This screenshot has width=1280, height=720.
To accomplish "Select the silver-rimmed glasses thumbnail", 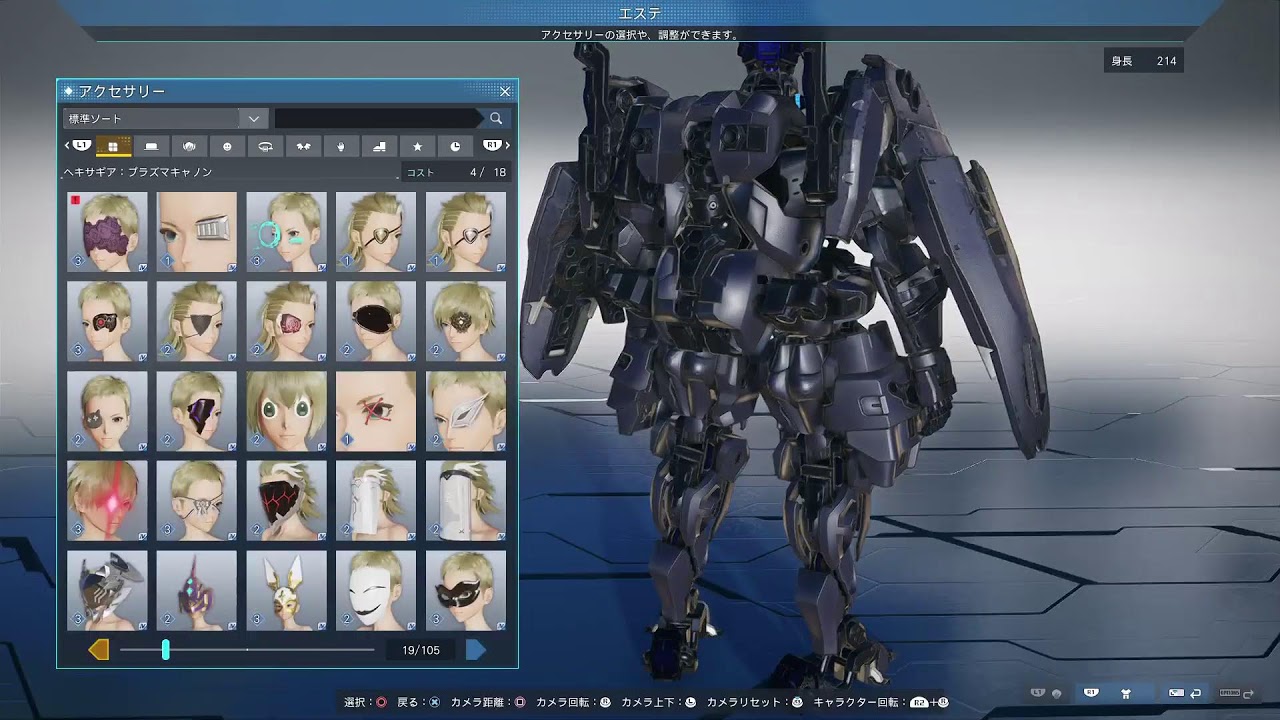I will click(197, 500).
